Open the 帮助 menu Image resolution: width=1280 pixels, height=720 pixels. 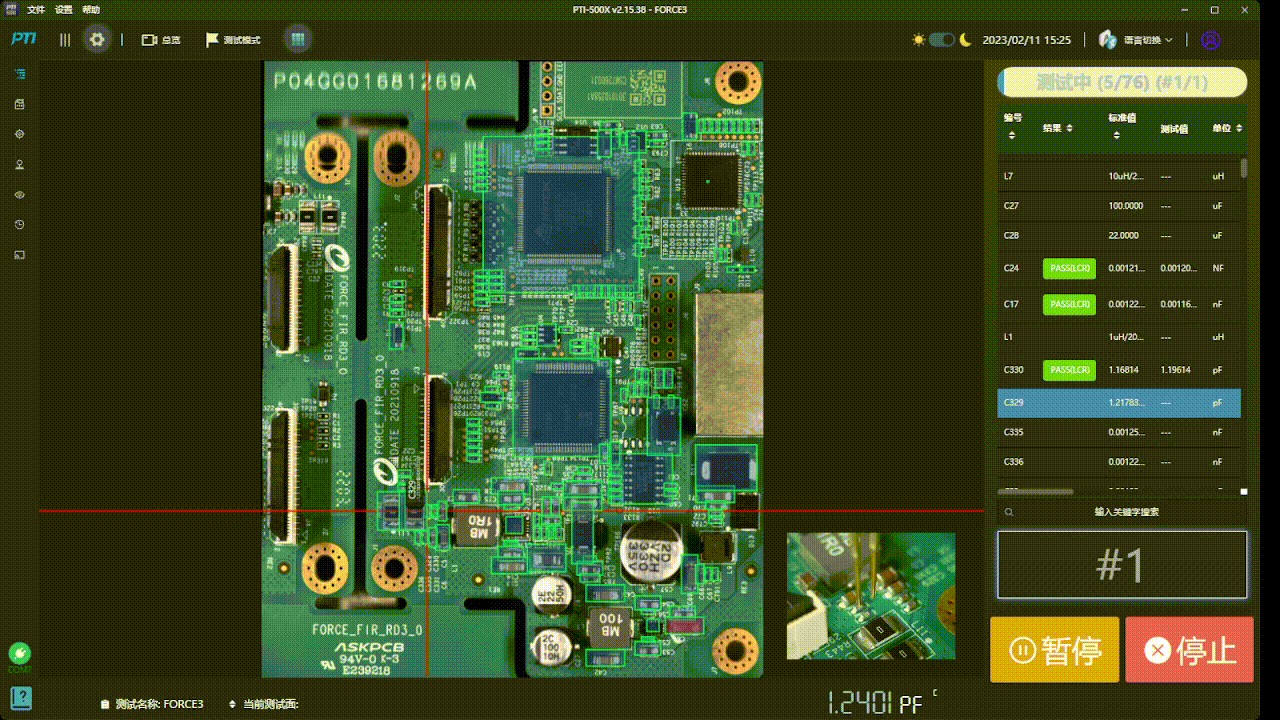[x=91, y=9]
